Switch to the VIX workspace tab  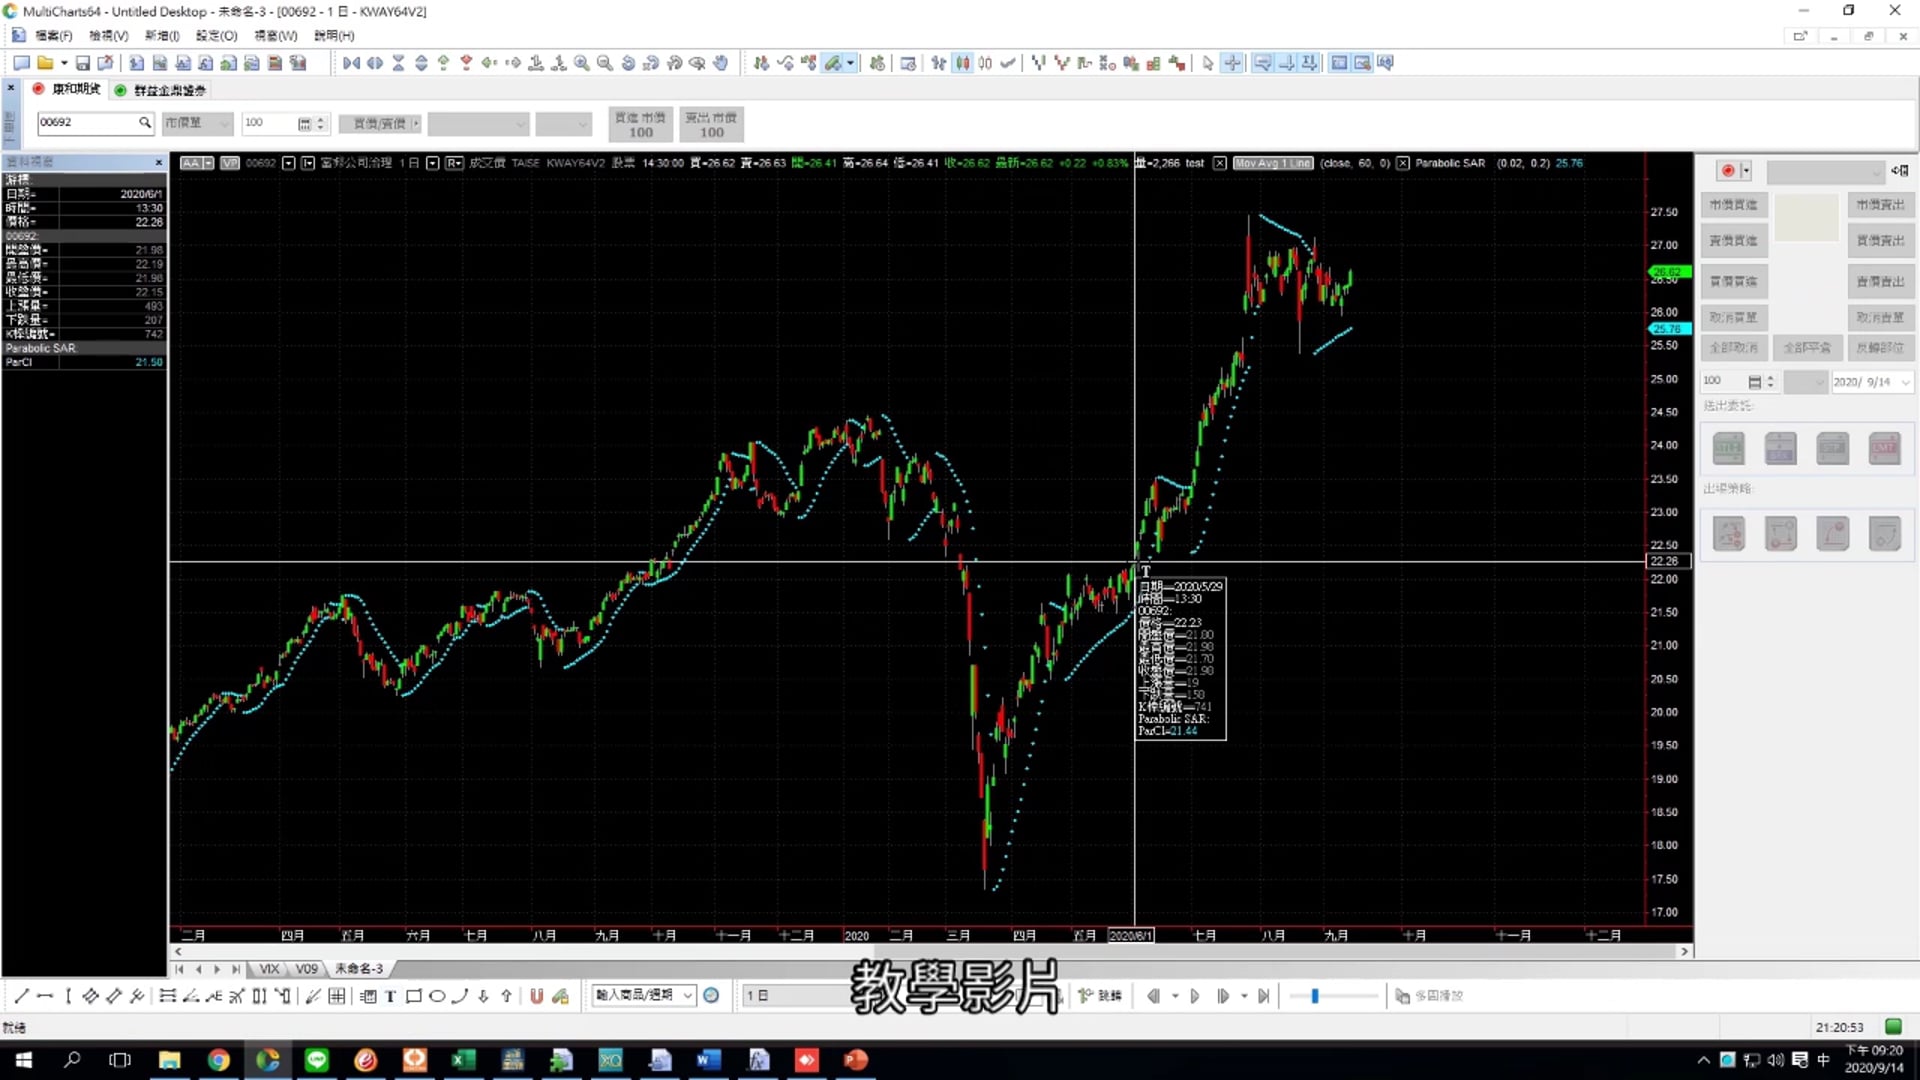coord(269,969)
